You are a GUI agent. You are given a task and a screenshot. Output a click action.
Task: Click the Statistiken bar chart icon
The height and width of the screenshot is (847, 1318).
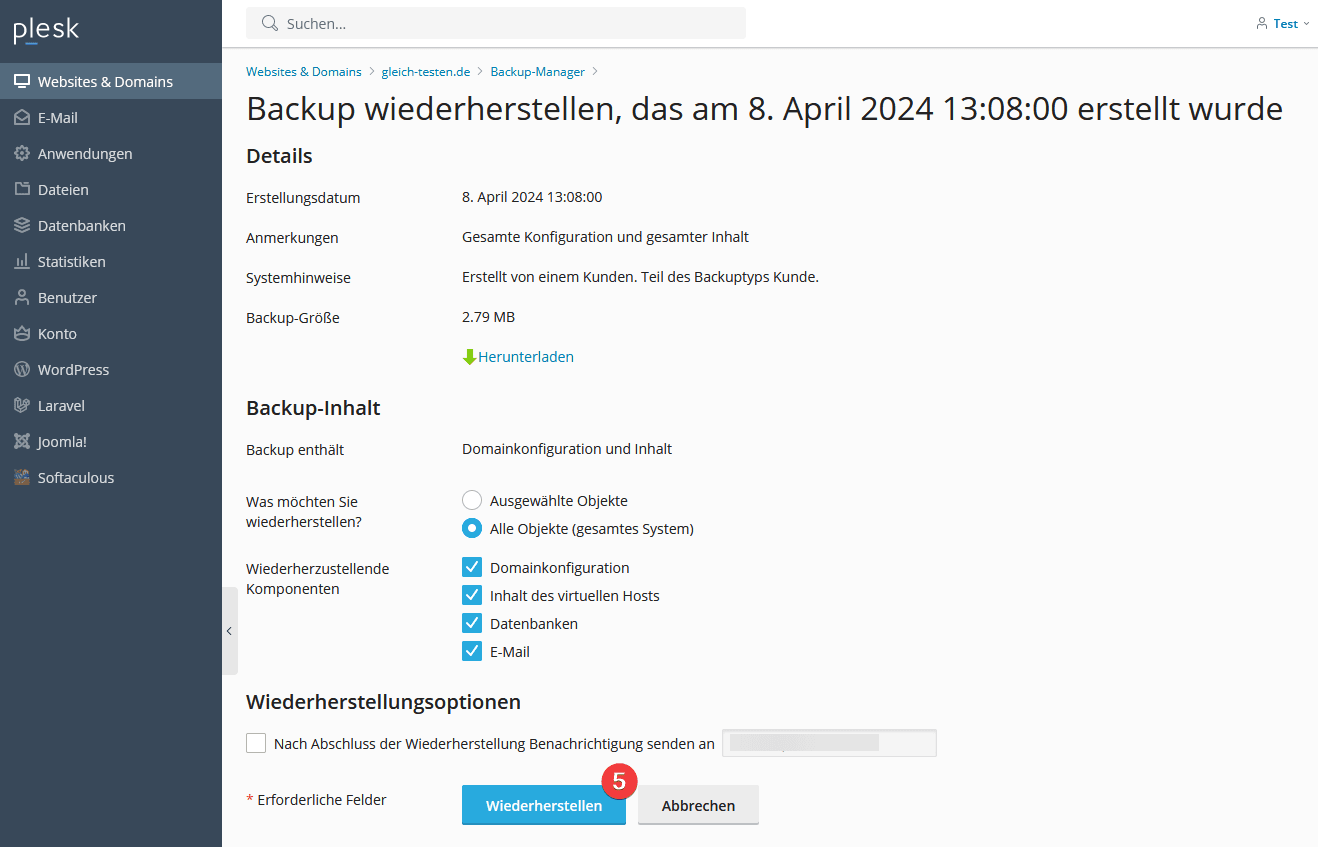(22, 262)
